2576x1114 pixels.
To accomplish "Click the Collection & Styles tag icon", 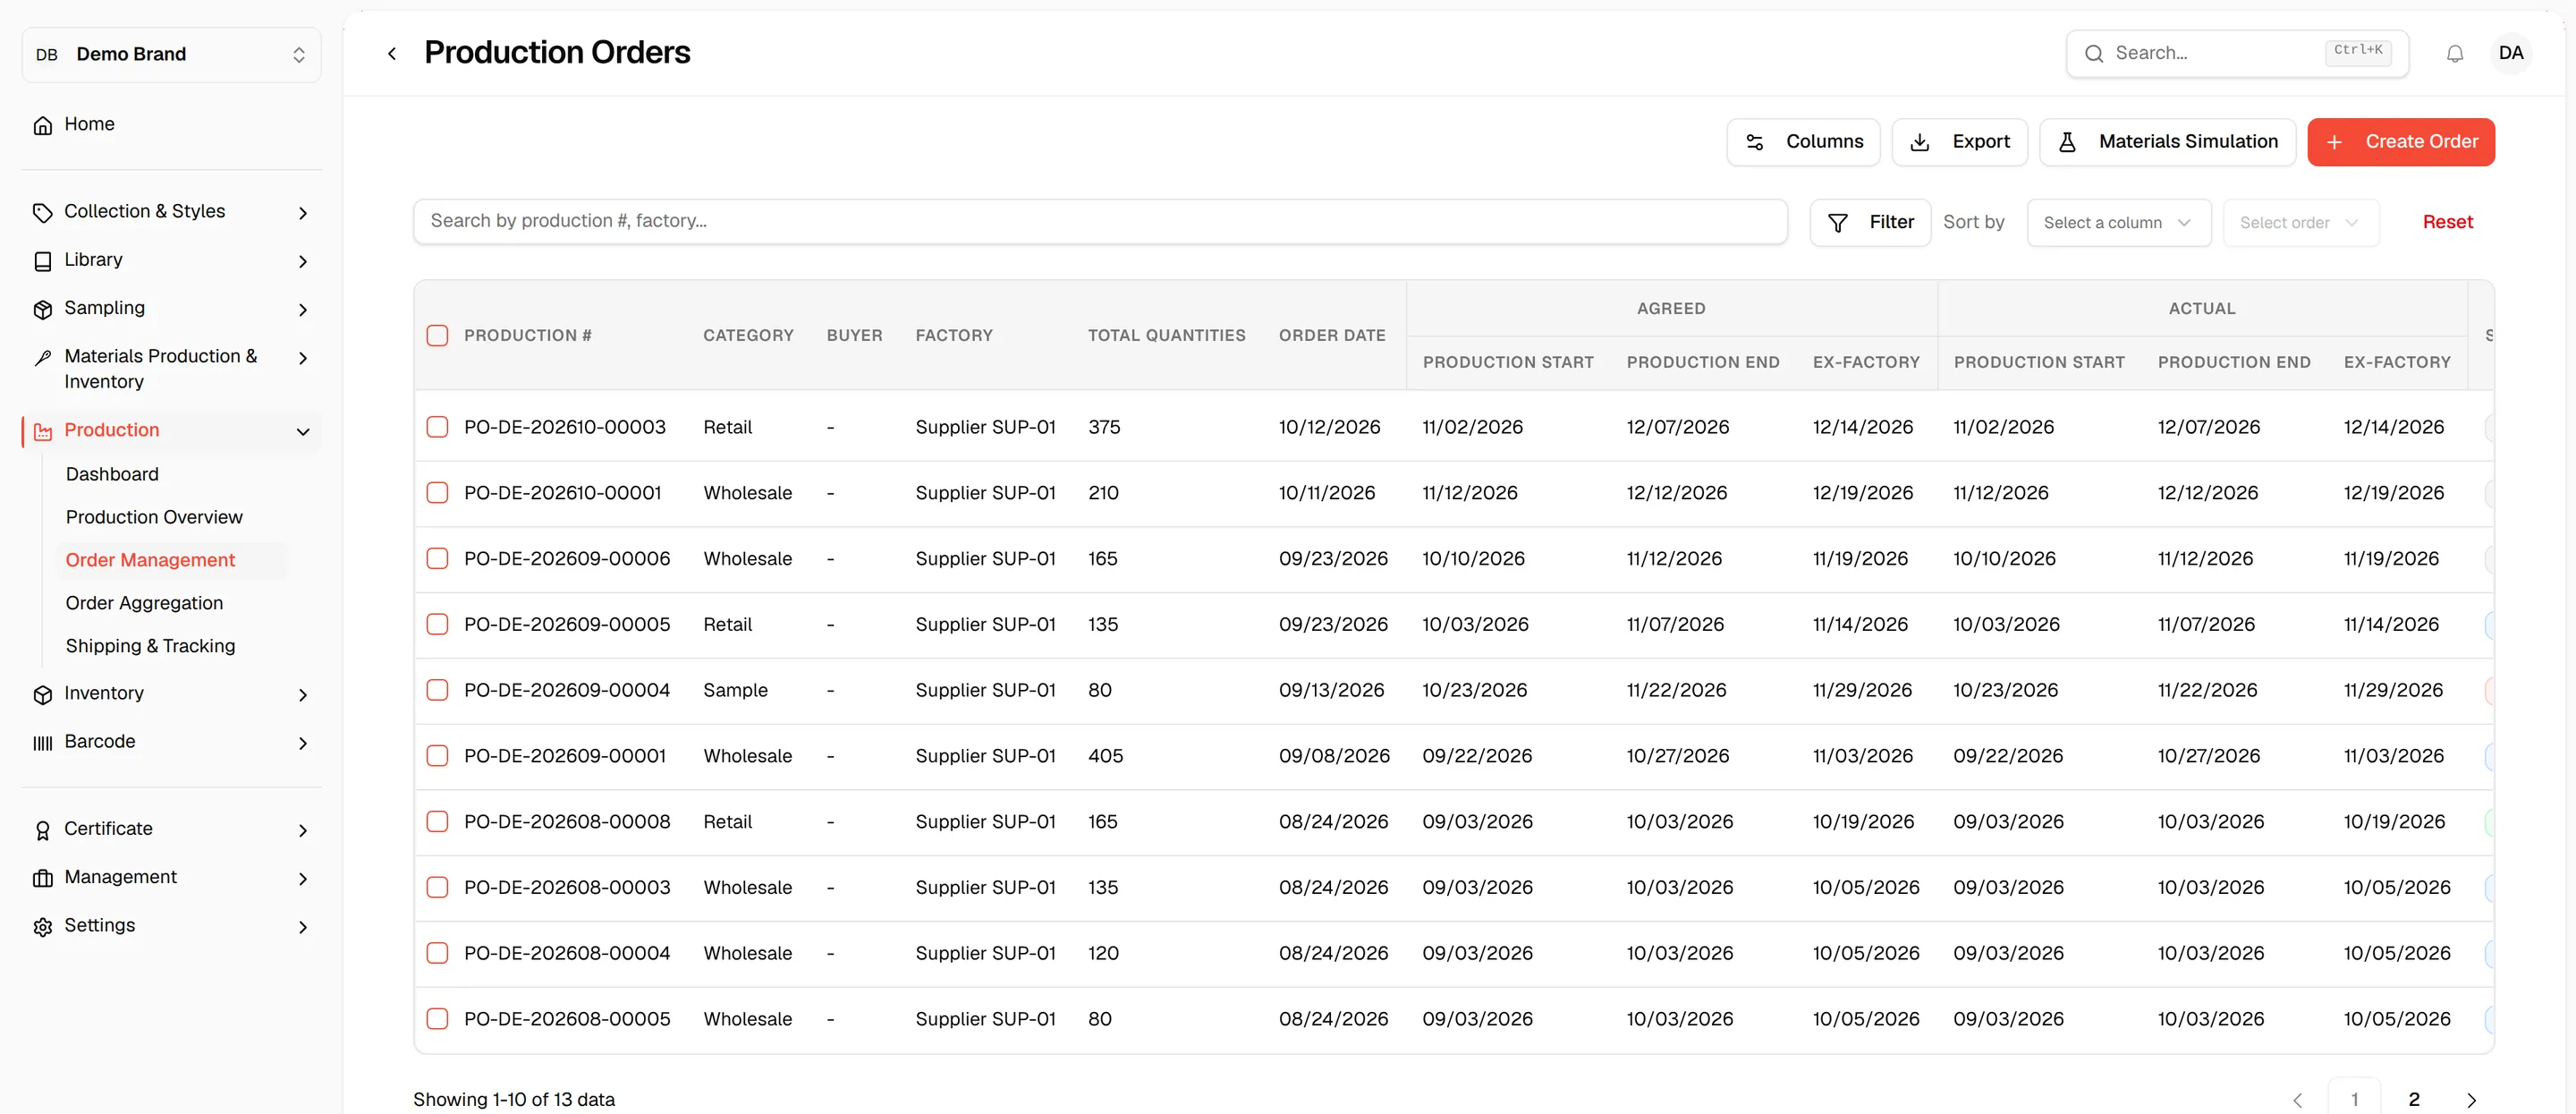I will (43, 212).
